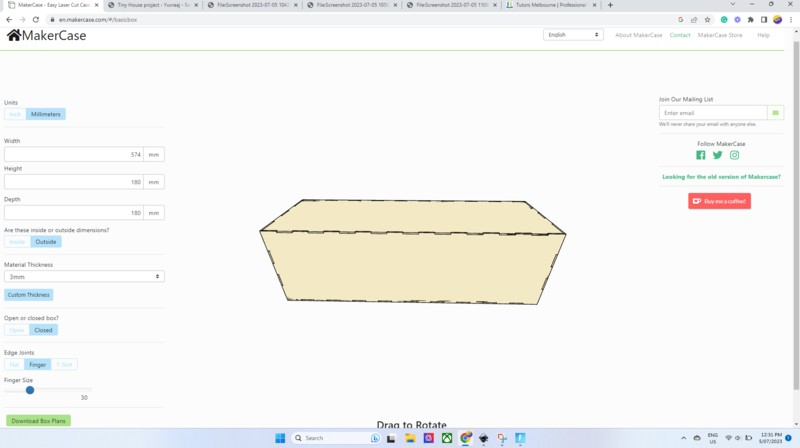The width and height of the screenshot is (800, 448).
Task: Click the 3D box preview
Action: point(413,252)
